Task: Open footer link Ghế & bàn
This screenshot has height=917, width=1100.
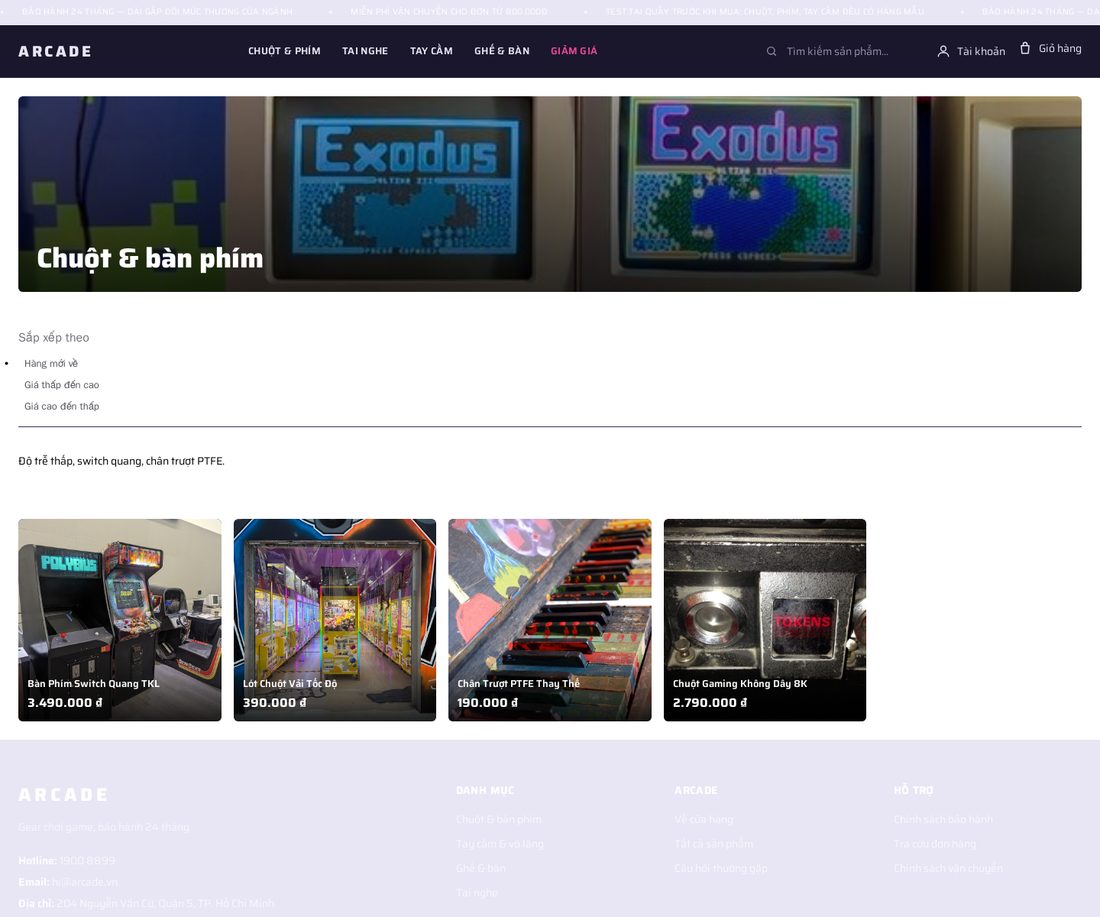Action: pyautogui.click(x=481, y=869)
